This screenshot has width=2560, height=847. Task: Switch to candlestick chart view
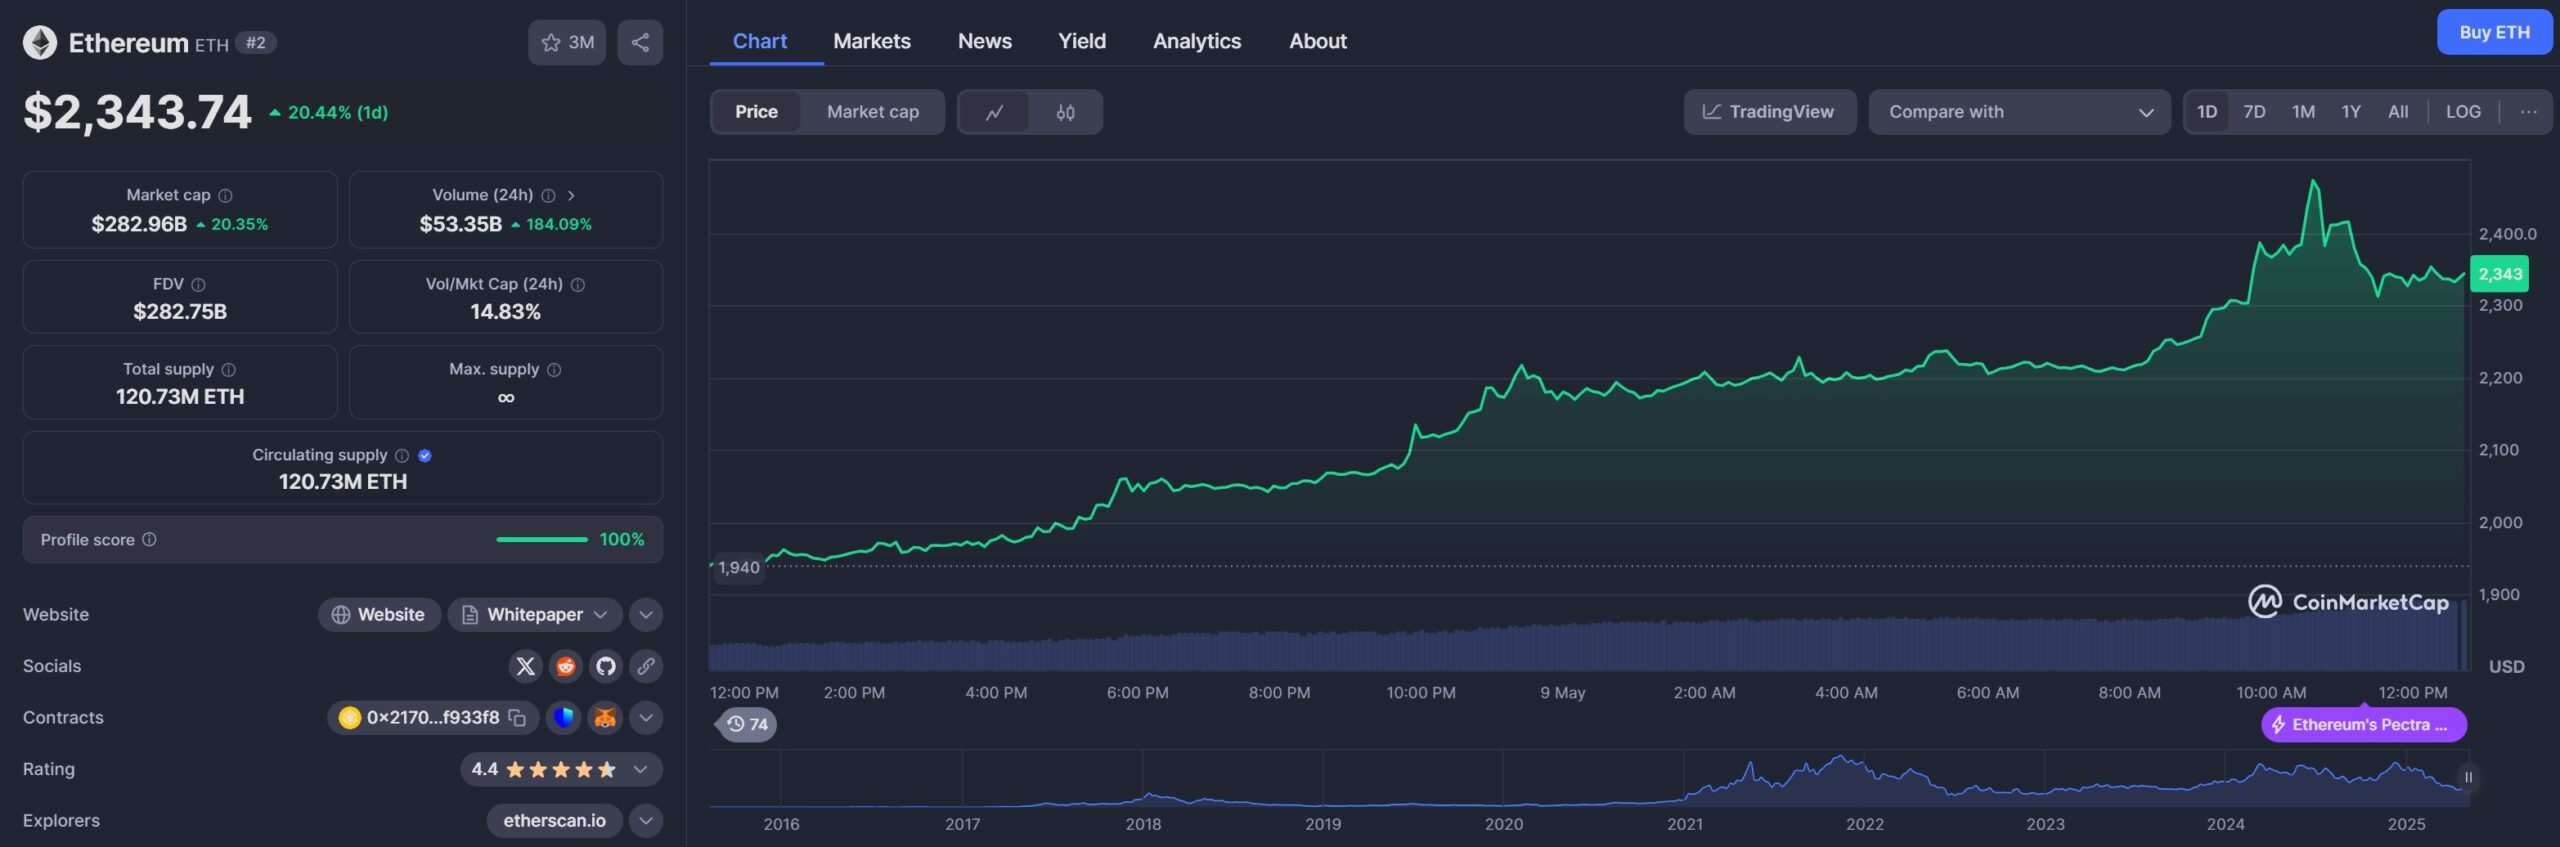tap(1066, 112)
